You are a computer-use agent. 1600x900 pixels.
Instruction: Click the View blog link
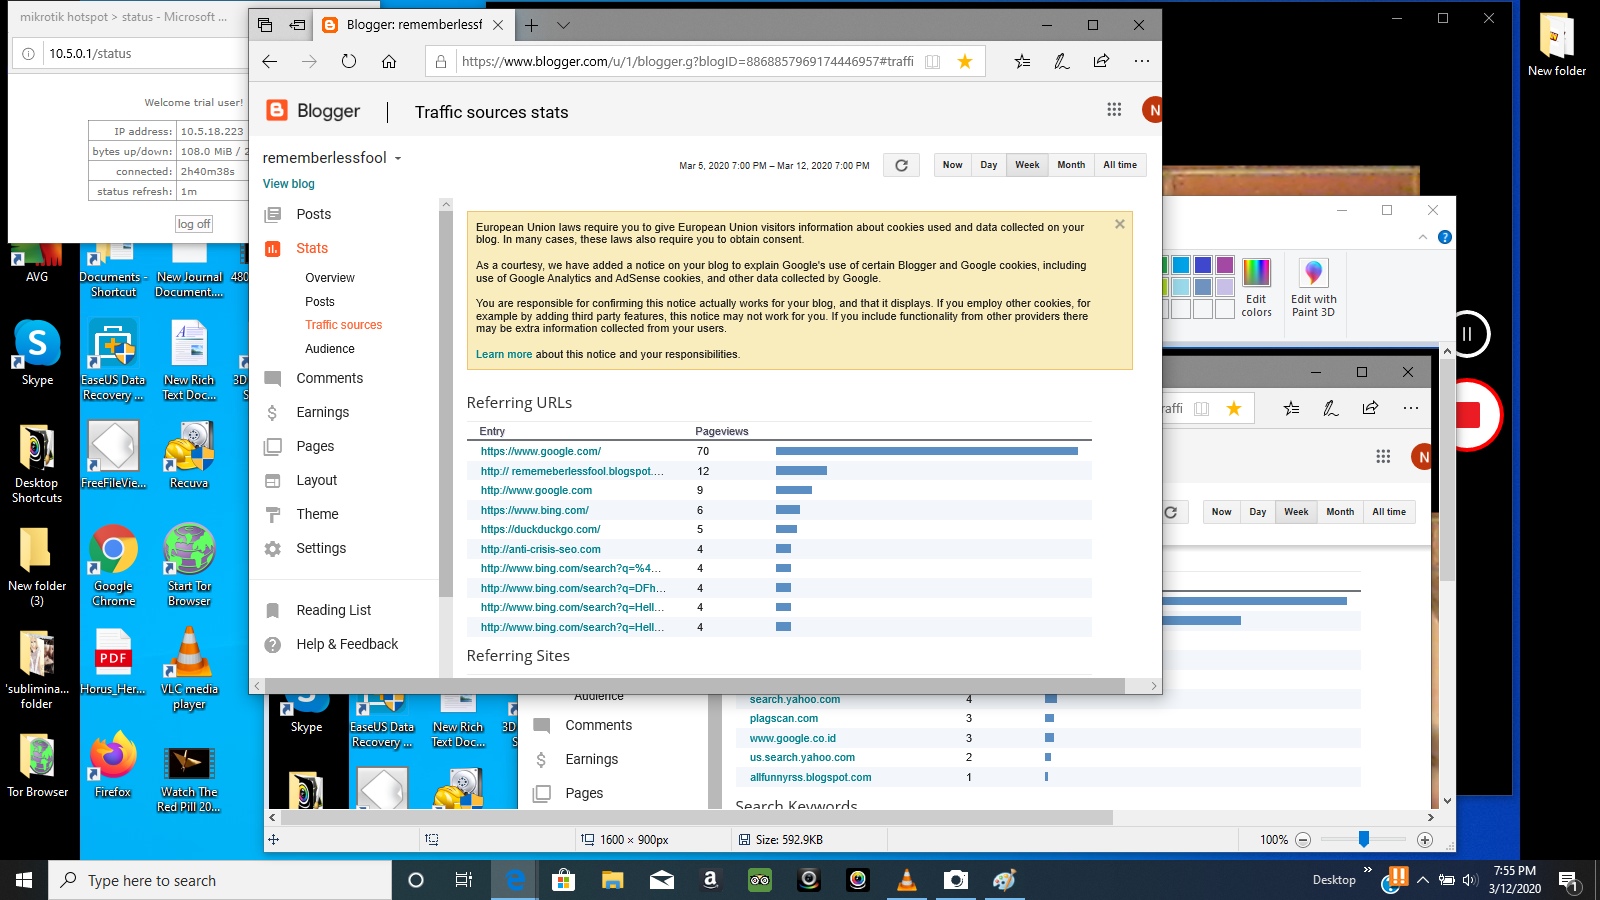click(x=288, y=184)
